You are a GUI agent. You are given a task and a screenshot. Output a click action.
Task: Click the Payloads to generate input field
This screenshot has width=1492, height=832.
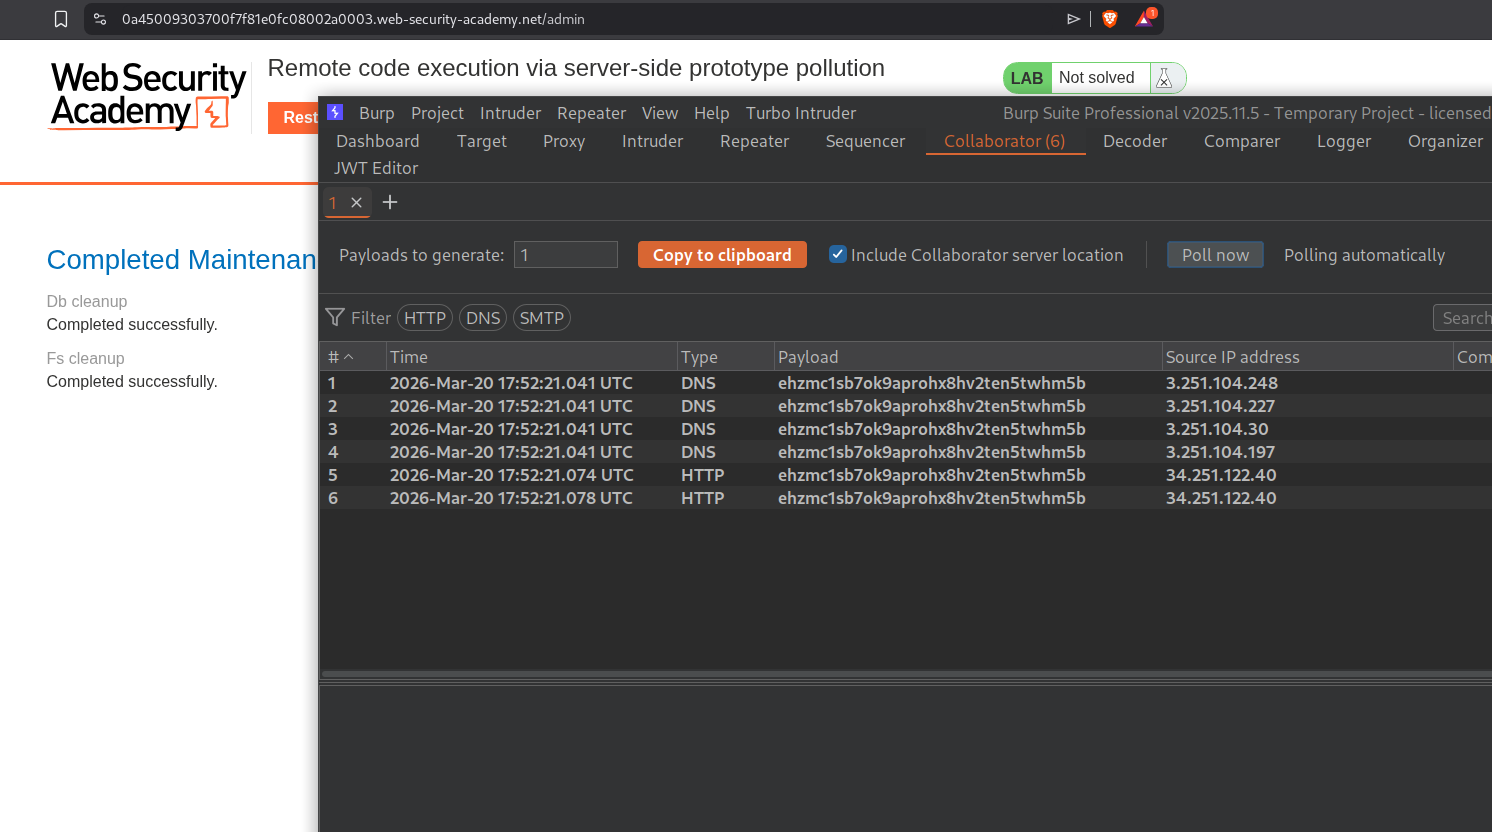pyautogui.click(x=565, y=255)
